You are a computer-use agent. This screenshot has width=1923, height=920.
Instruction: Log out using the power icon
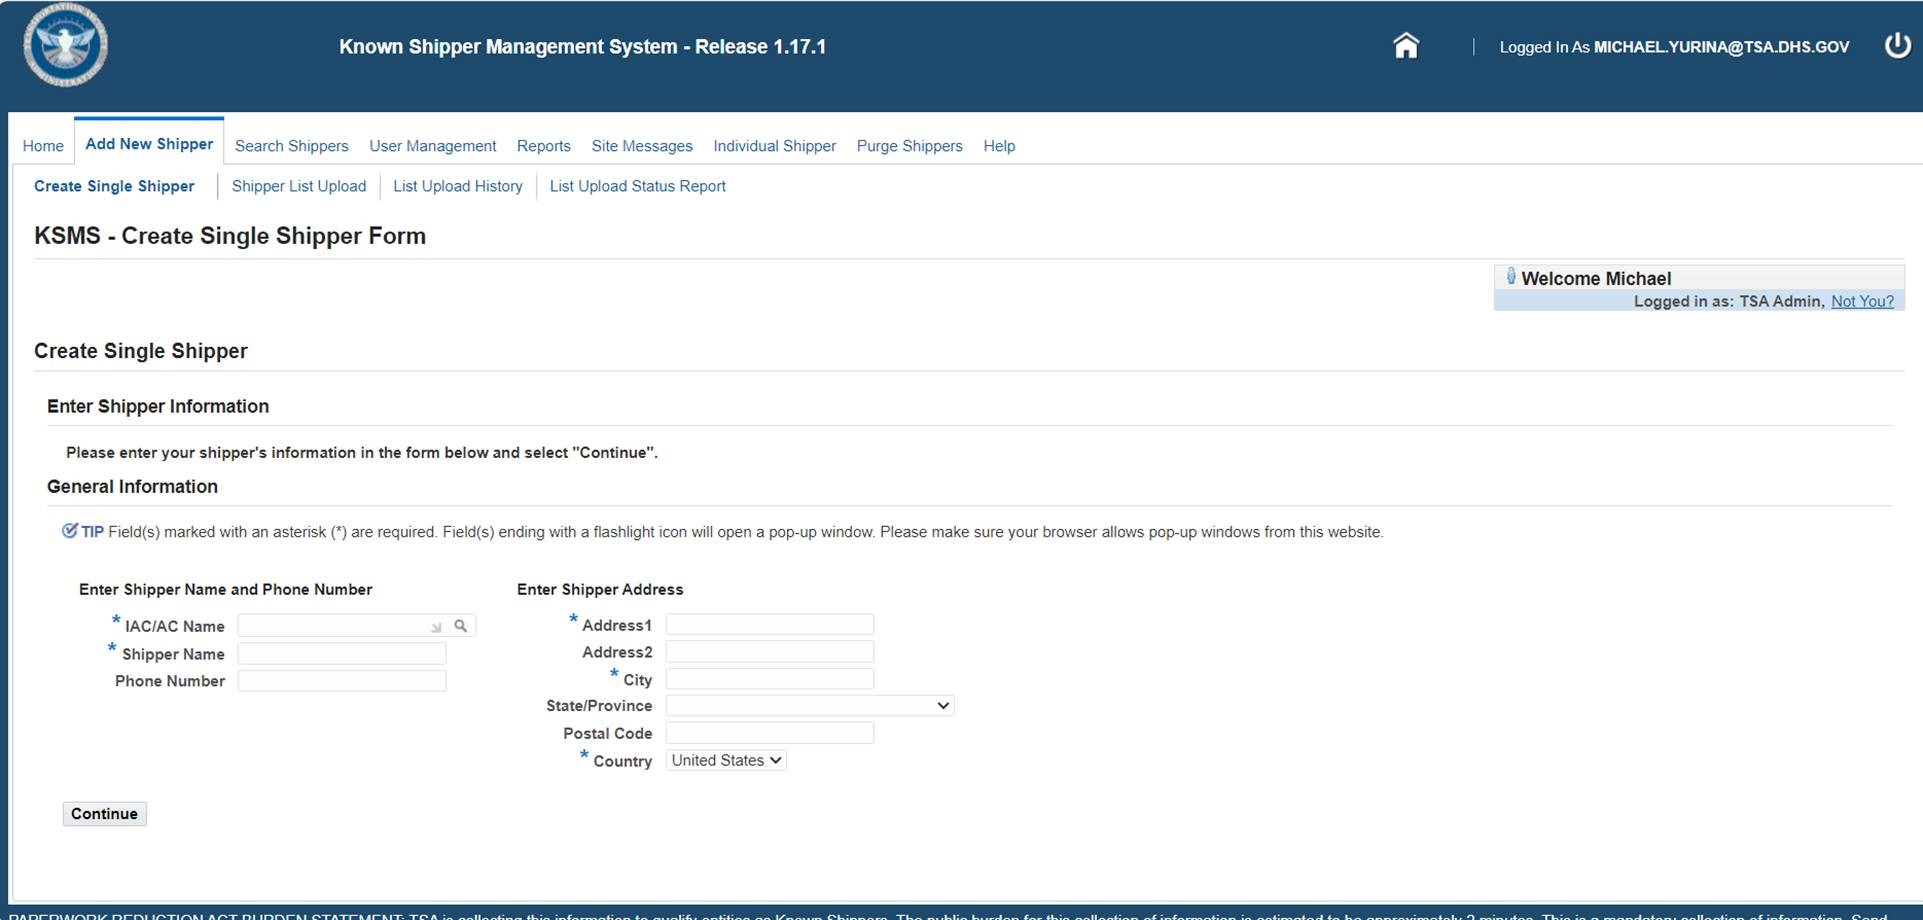coord(1897,46)
